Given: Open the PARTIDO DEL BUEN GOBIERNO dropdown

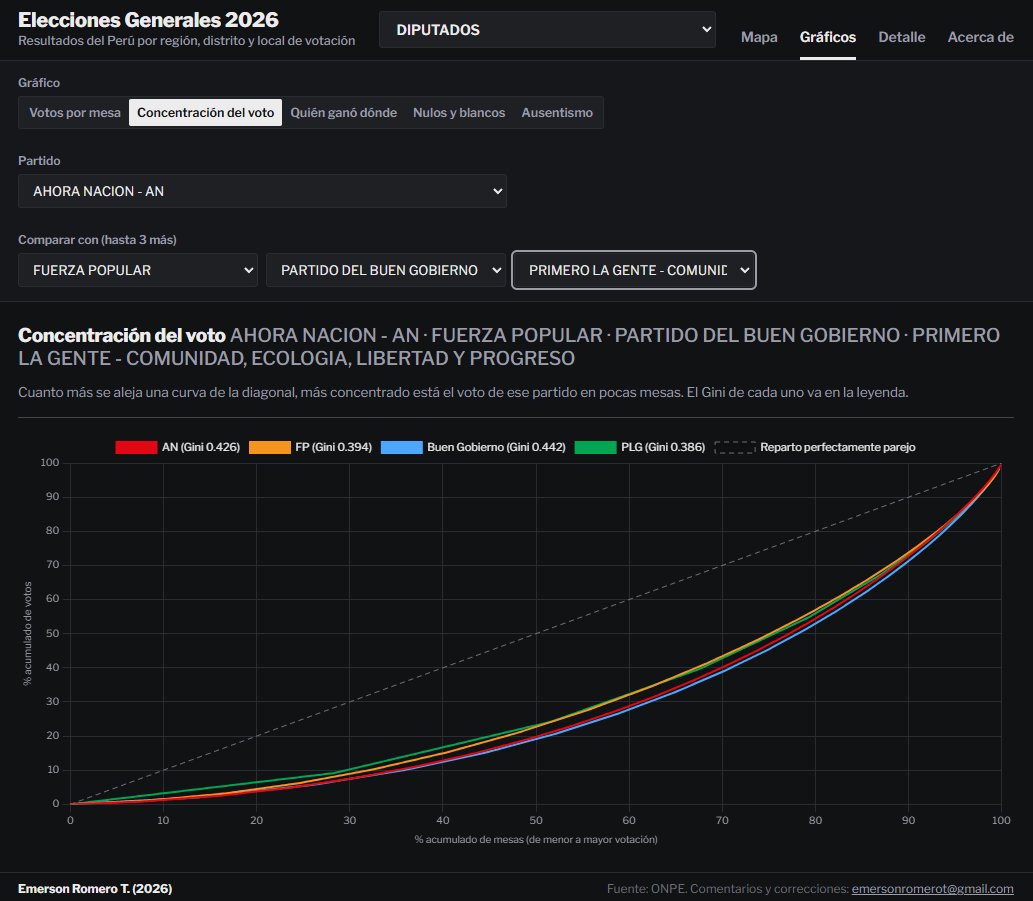Looking at the screenshot, I should click(x=385, y=270).
